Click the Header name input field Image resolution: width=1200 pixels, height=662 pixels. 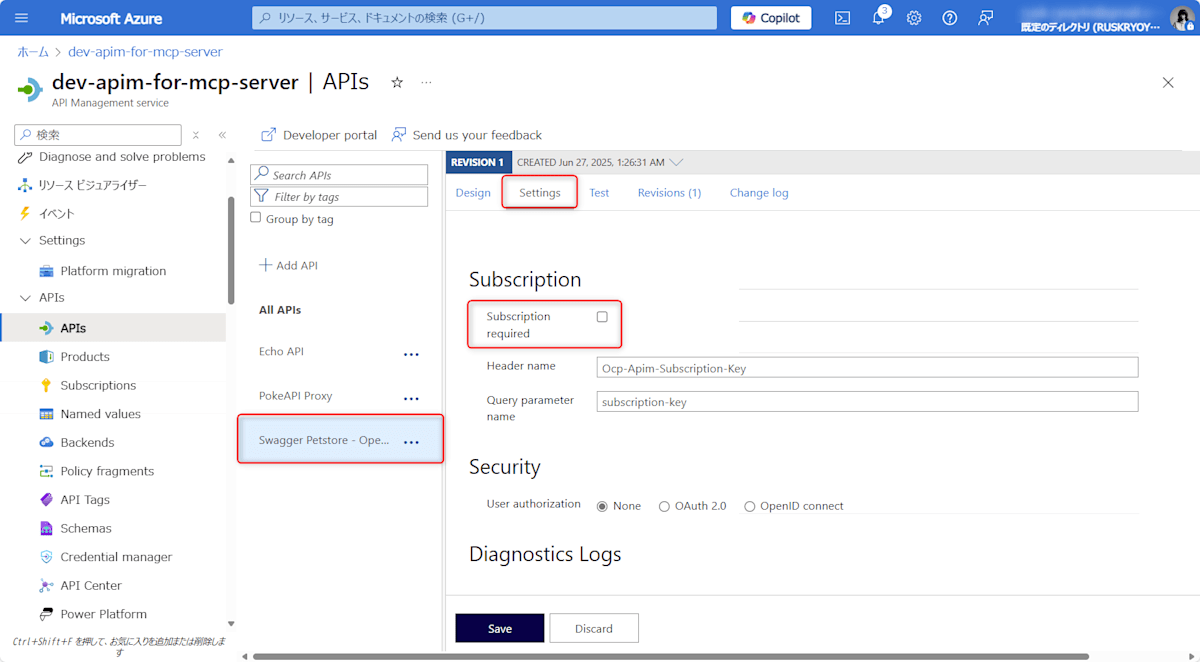point(867,368)
